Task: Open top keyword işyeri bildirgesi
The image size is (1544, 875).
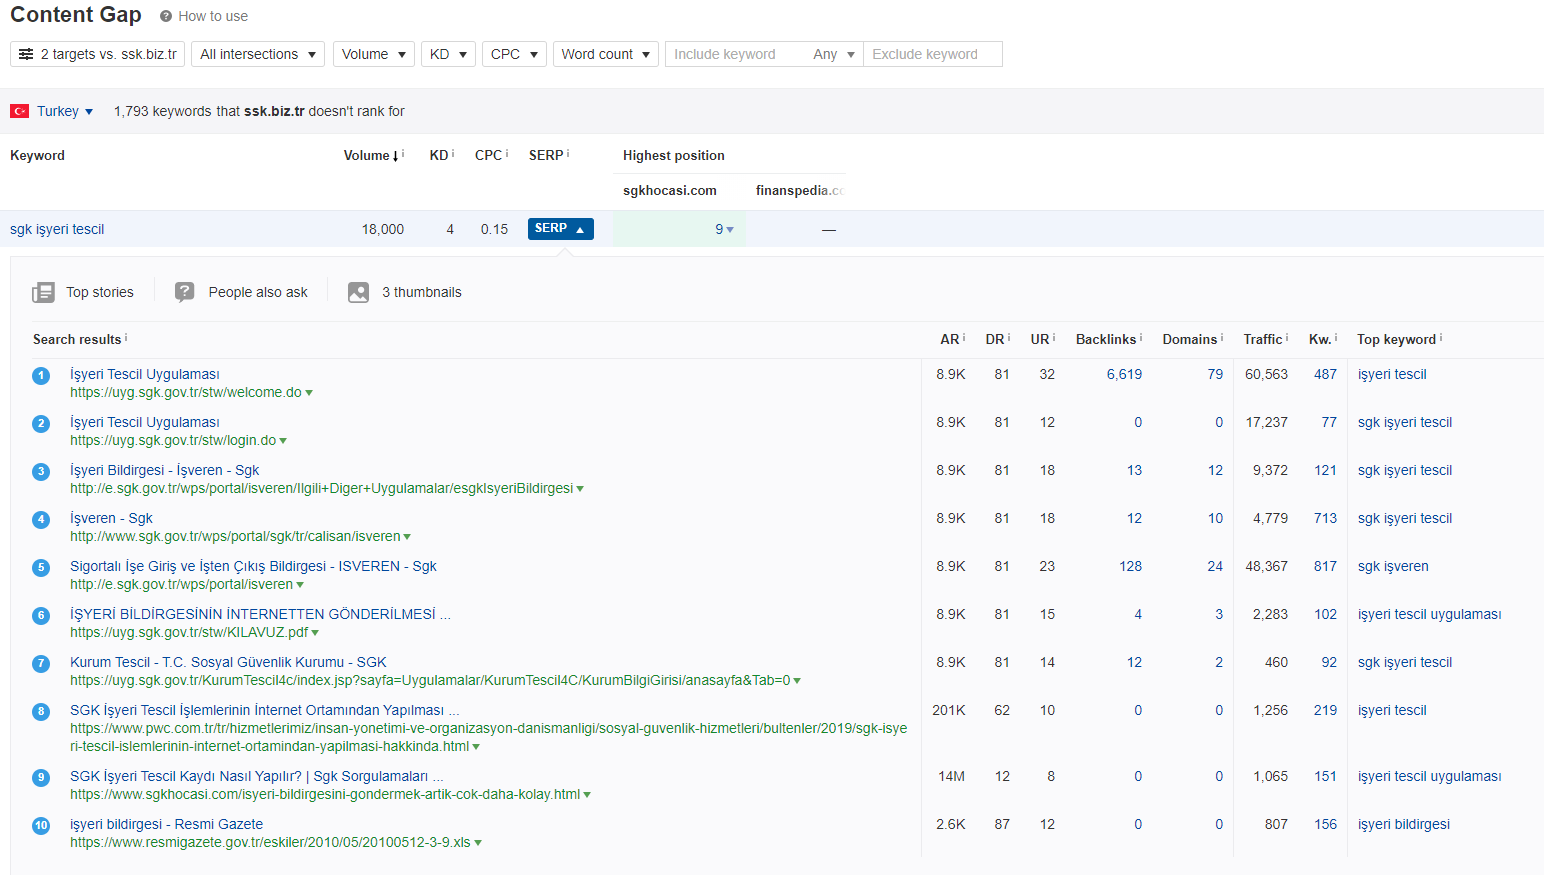Action: coord(1404,824)
